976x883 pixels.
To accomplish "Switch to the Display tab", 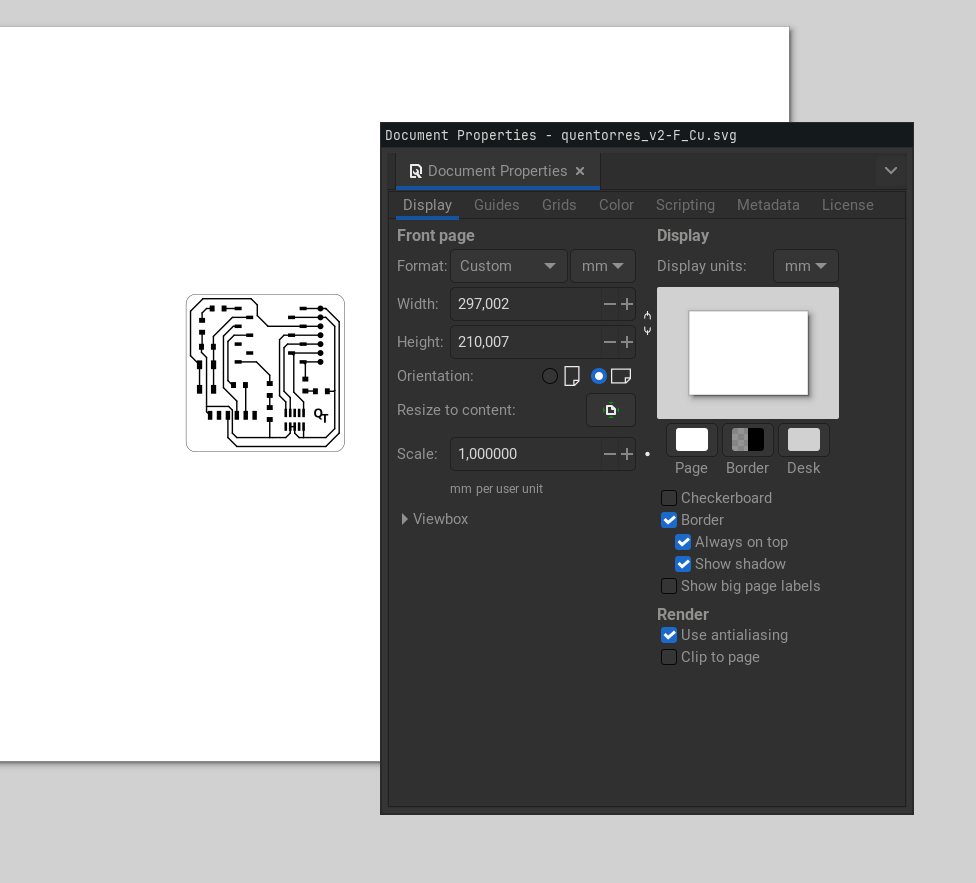I will [427, 205].
